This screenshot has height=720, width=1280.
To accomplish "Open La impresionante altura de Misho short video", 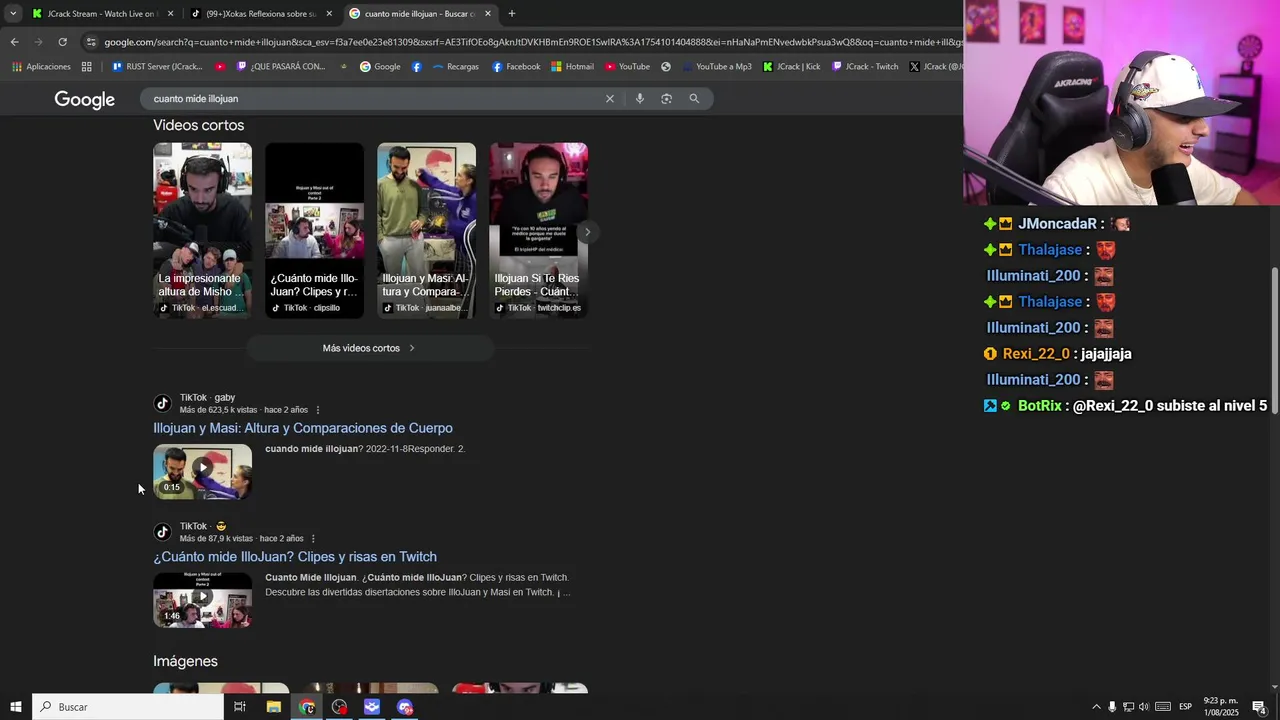I will click(202, 230).
